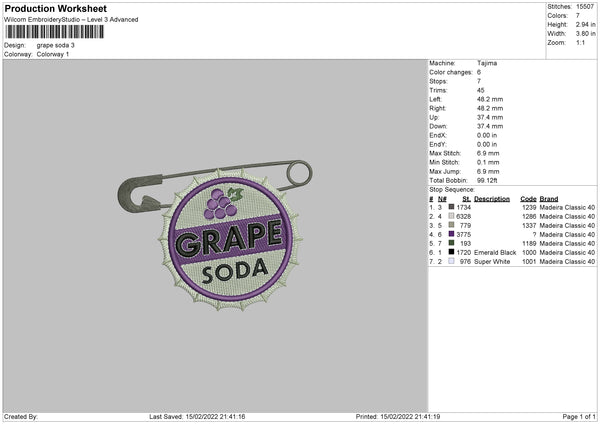The height and width of the screenshot is (424, 600).
Task: Click the Zoom value 1:1
Action: point(580,42)
